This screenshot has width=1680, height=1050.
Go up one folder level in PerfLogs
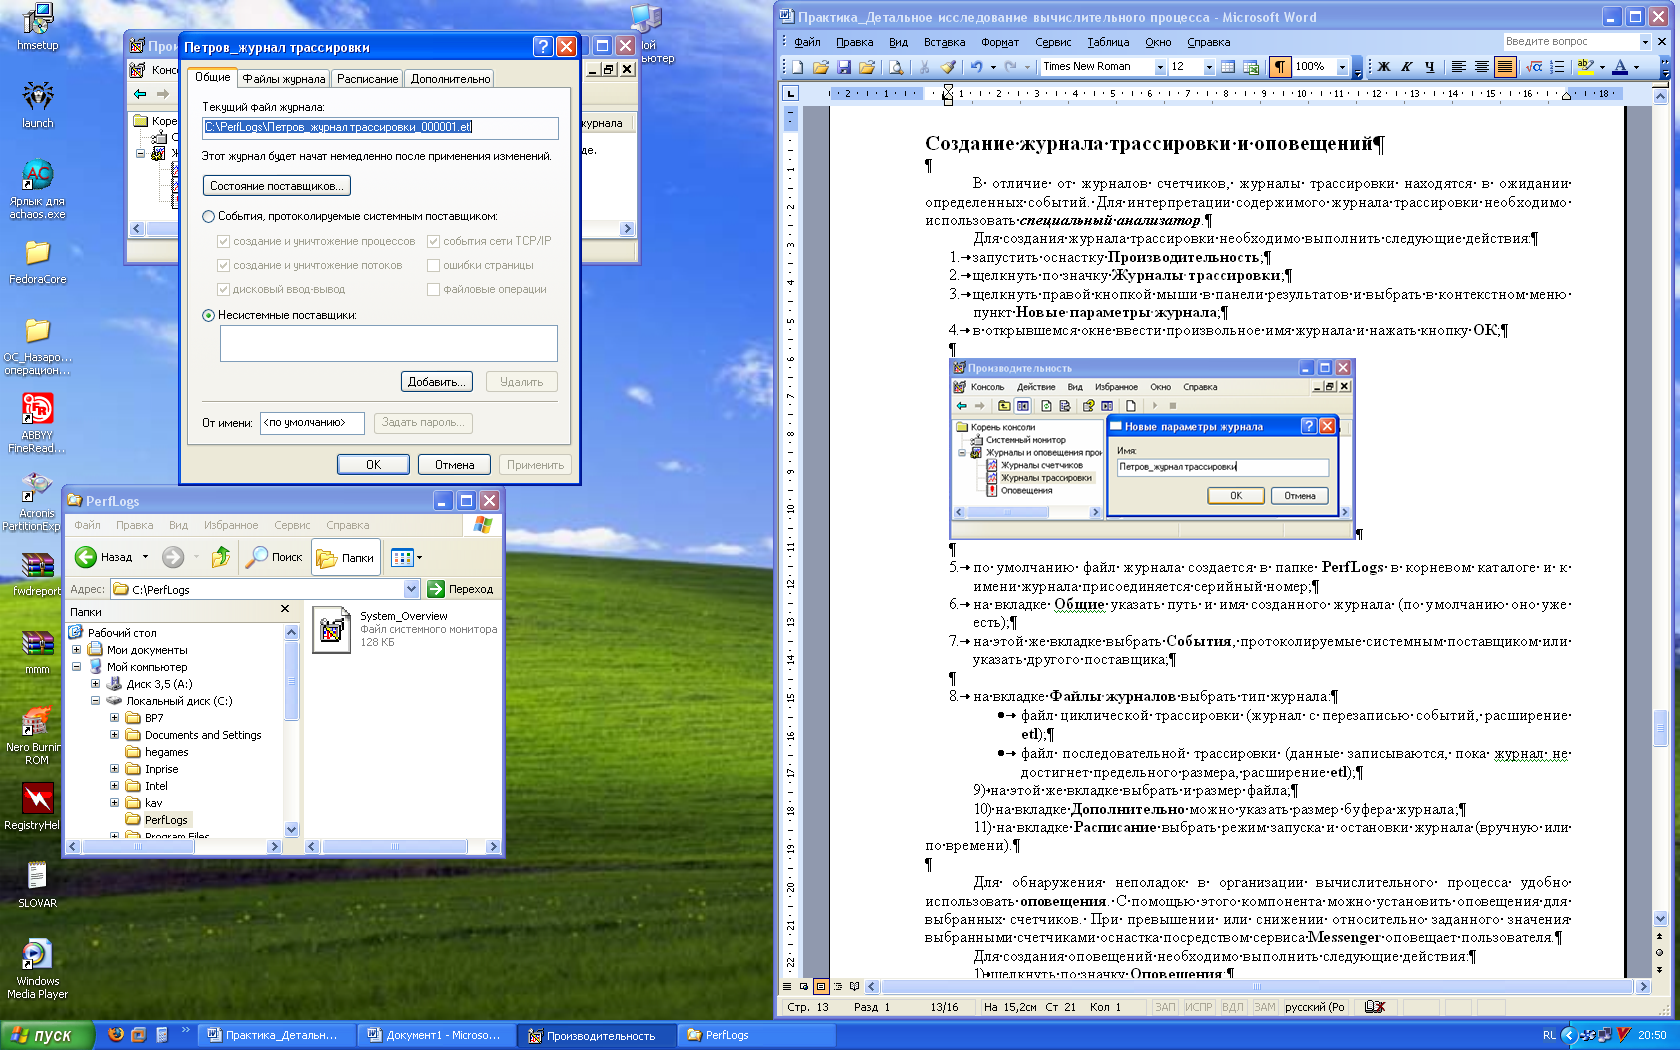221,557
